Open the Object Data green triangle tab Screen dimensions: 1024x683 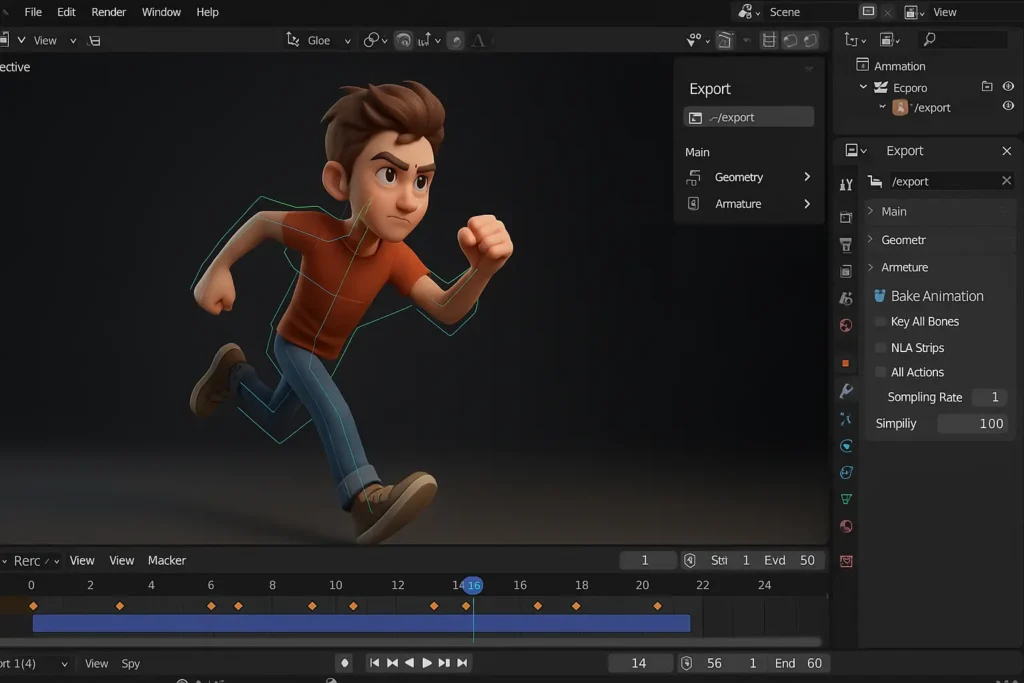[846, 499]
